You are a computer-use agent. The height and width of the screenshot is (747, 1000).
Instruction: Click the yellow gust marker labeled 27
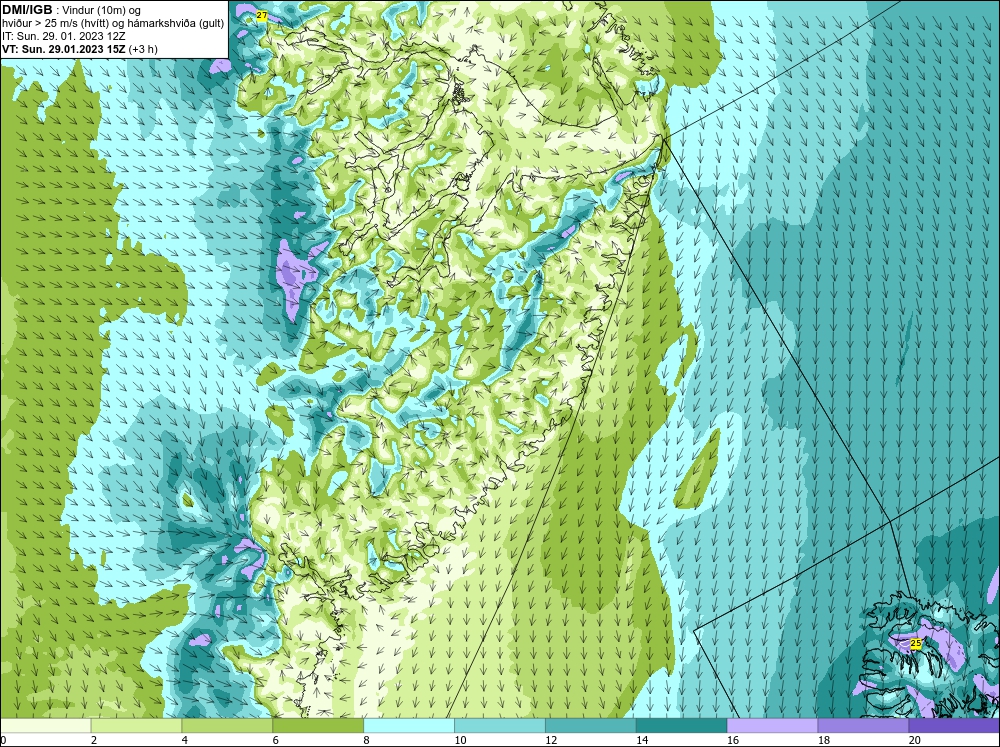[x=261, y=15]
